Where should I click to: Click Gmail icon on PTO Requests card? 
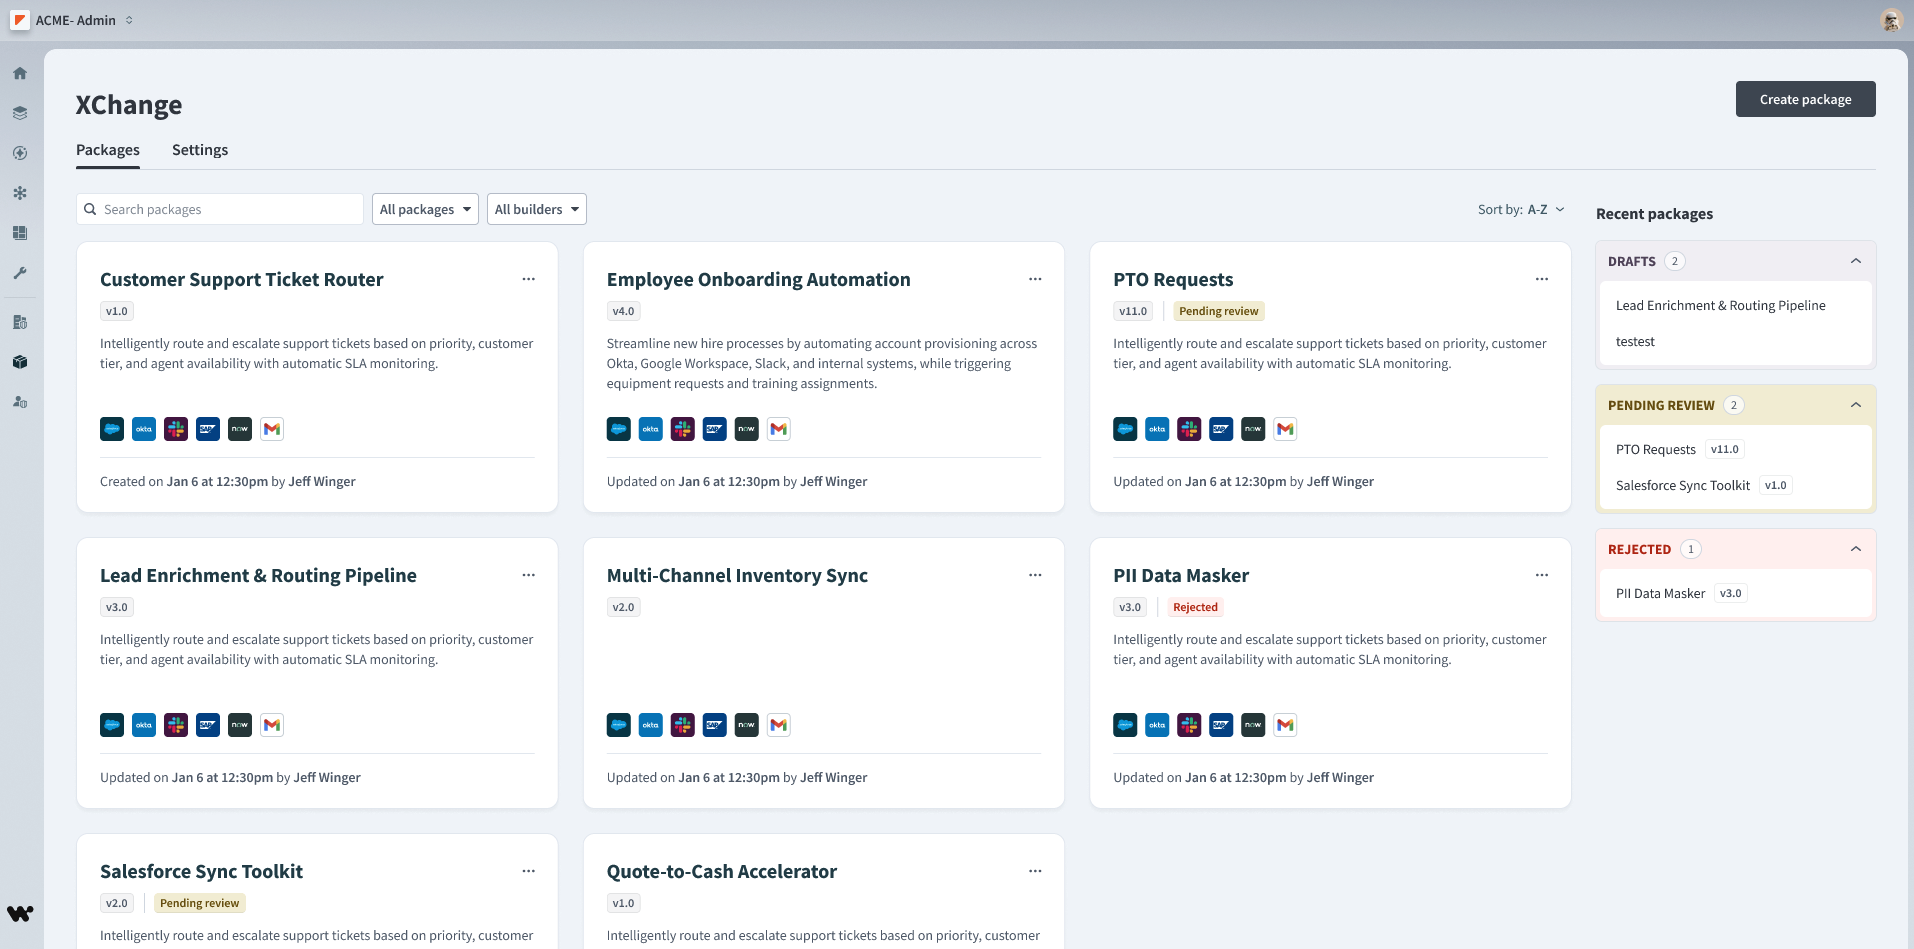point(1285,429)
